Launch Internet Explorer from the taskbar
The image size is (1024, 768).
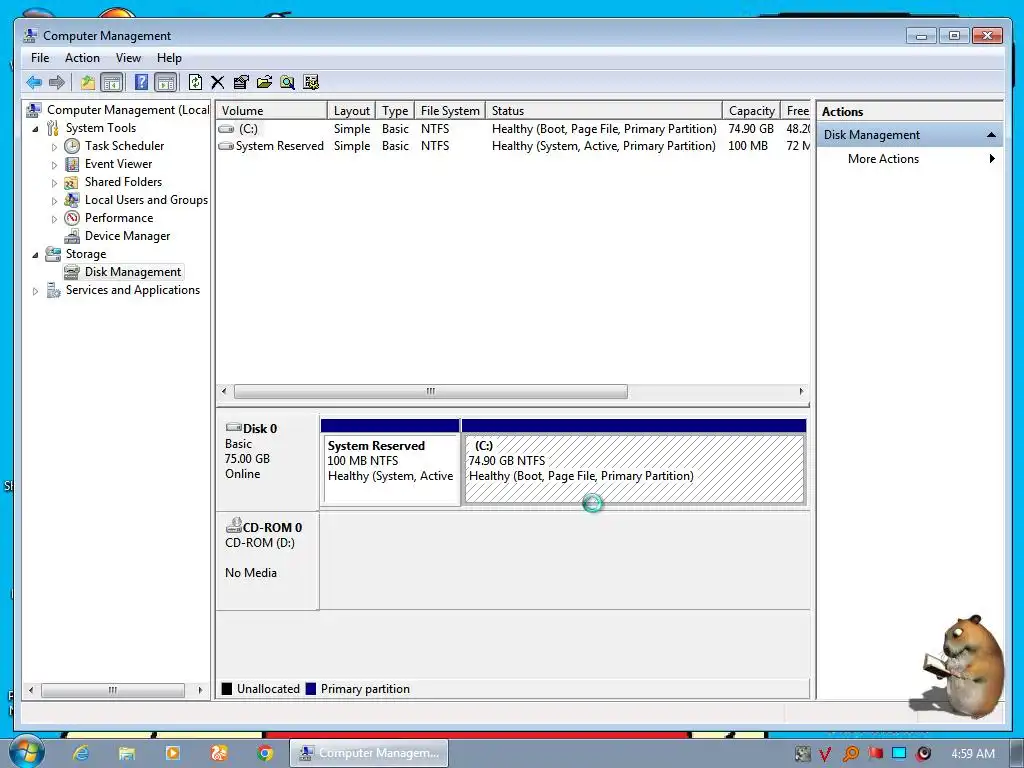(x=81, y=753)
